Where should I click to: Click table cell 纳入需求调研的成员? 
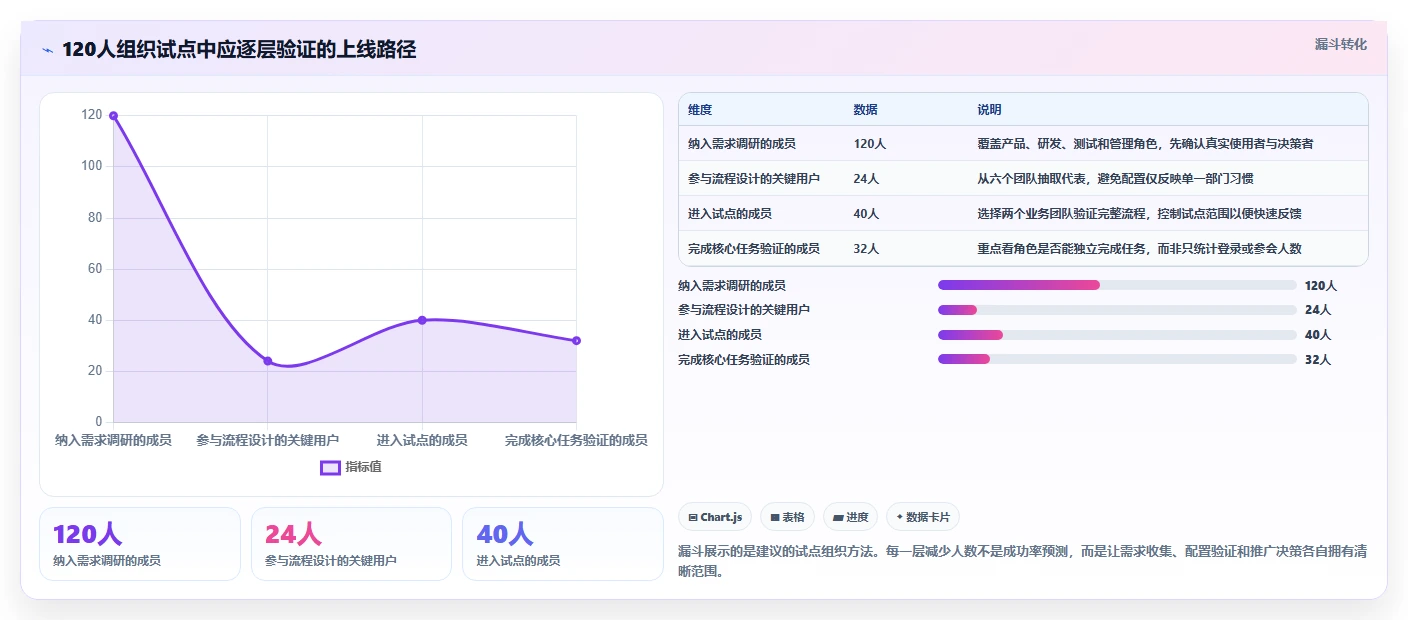click(742, 144)
